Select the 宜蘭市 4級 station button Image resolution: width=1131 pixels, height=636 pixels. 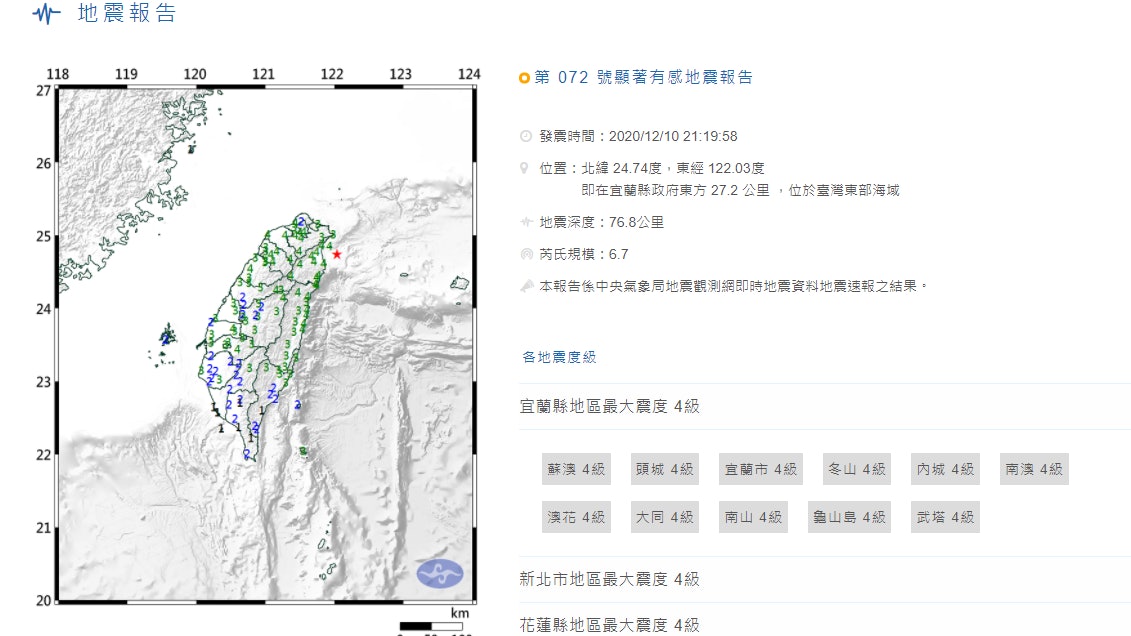coord(760,469)
